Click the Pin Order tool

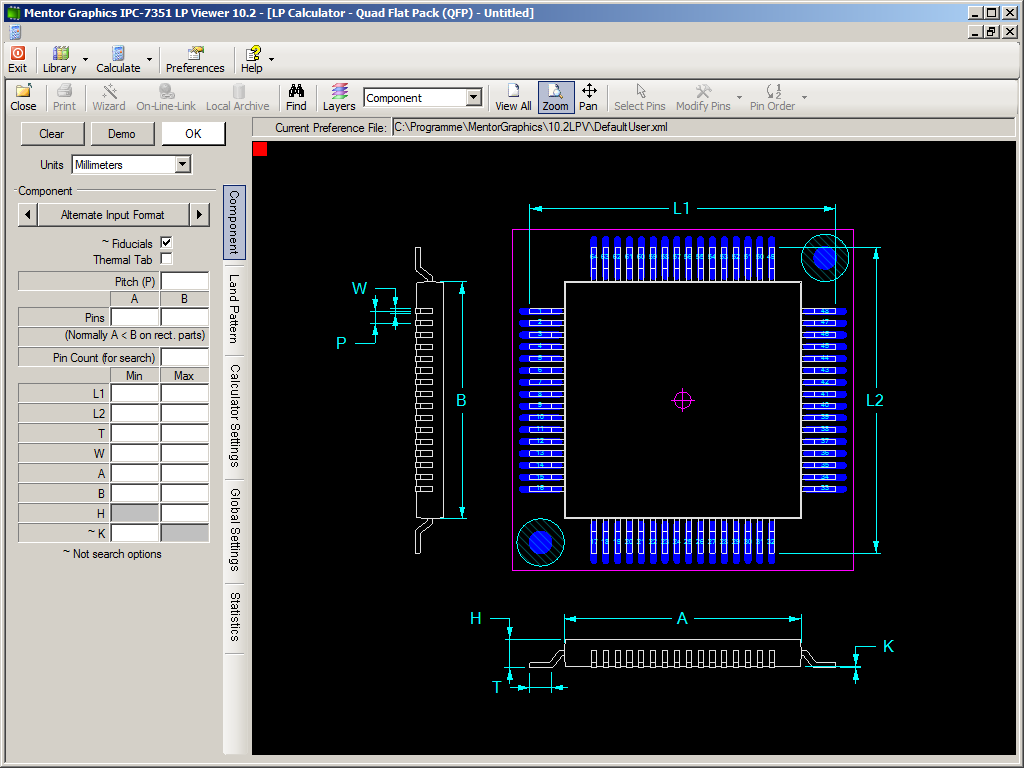click(x=773, y=97)
